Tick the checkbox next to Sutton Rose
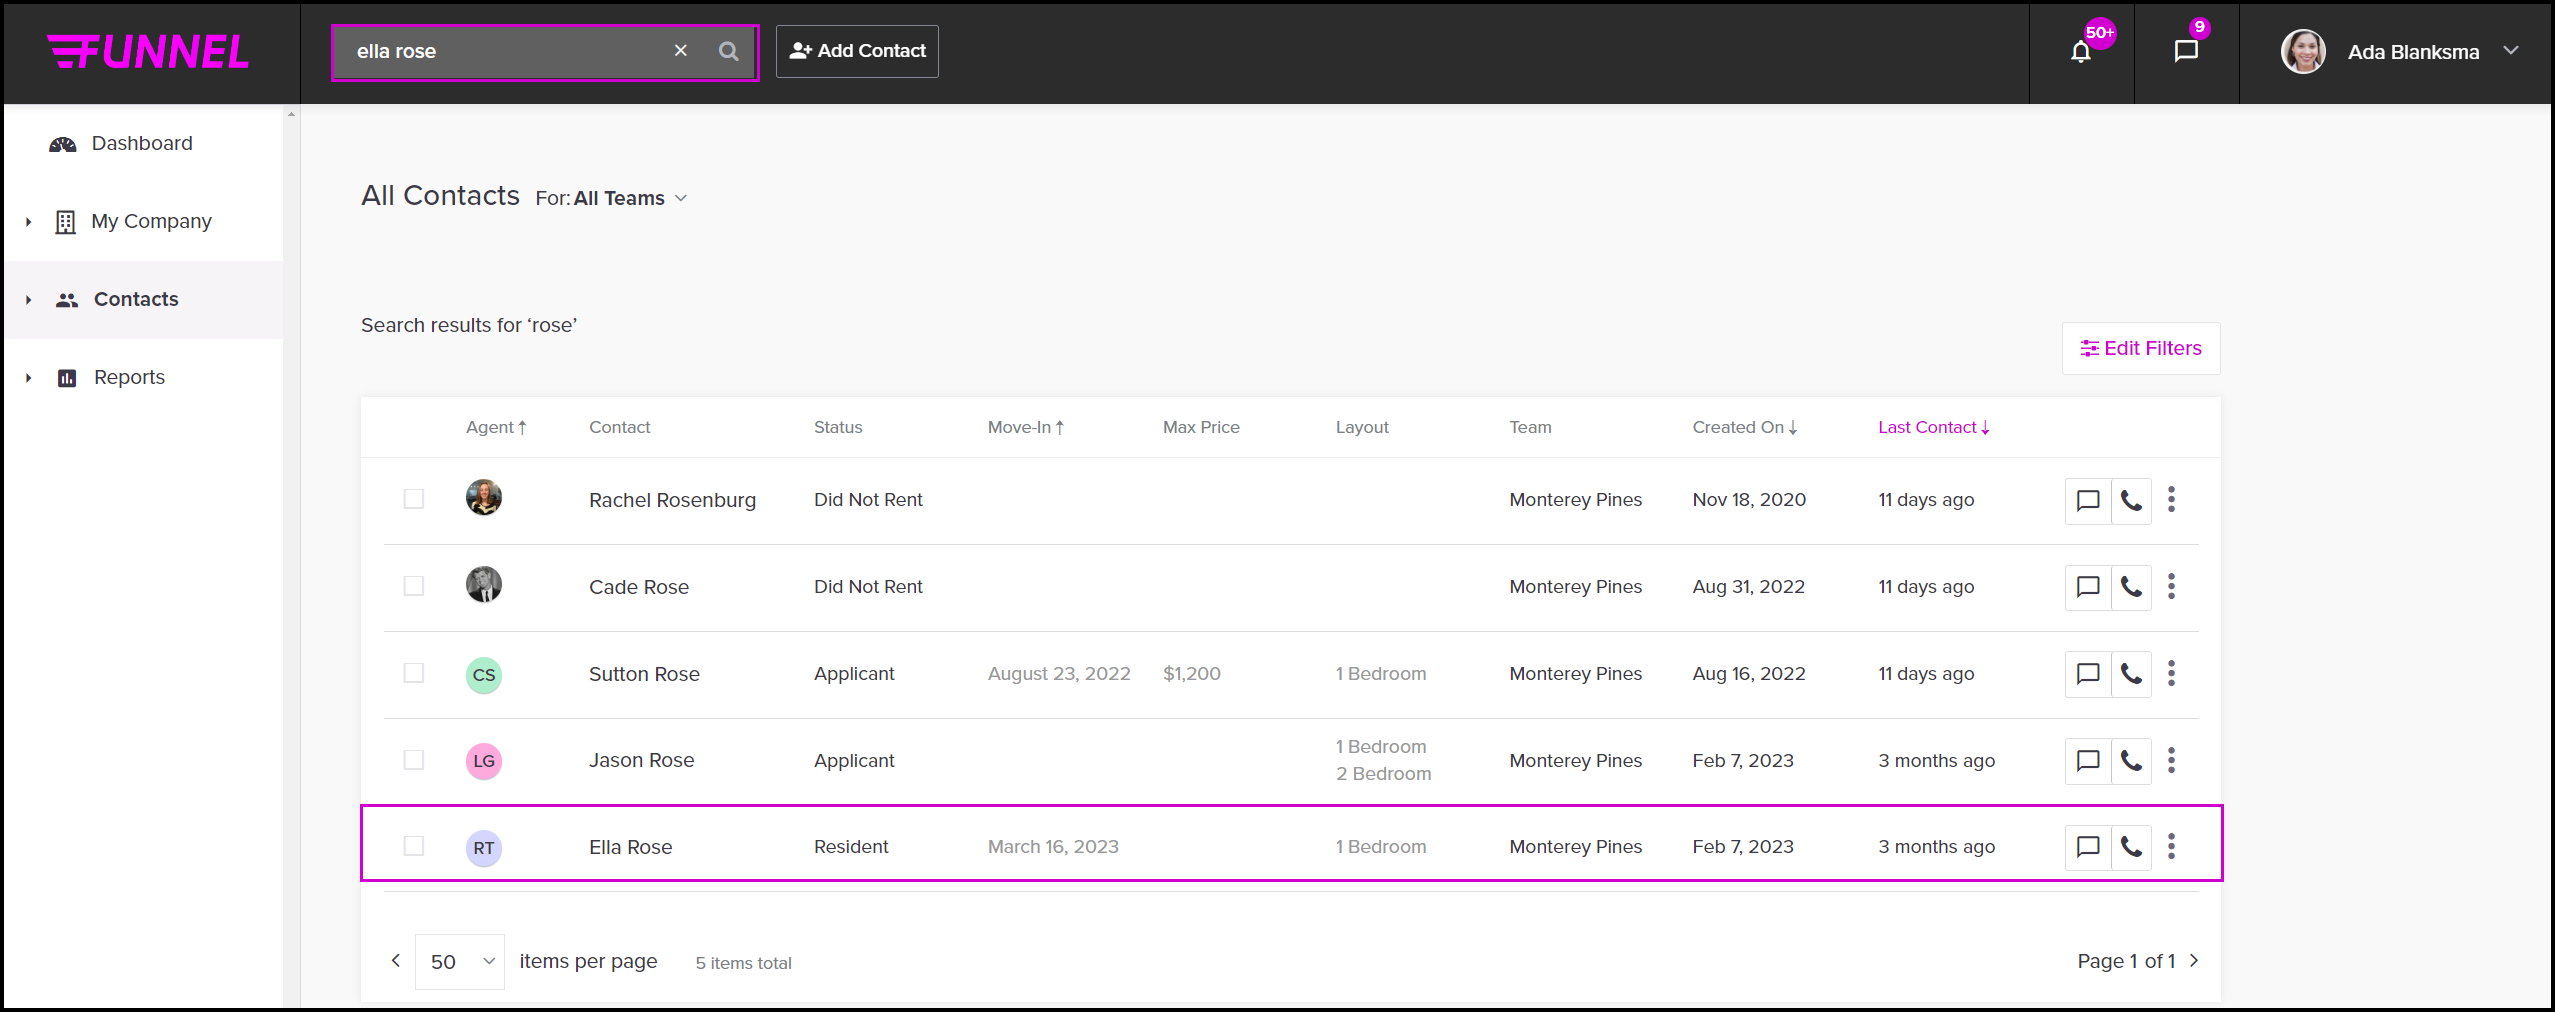This screenshot has height=1012, width=2555. pyautogui.click(x=414, y=673)
